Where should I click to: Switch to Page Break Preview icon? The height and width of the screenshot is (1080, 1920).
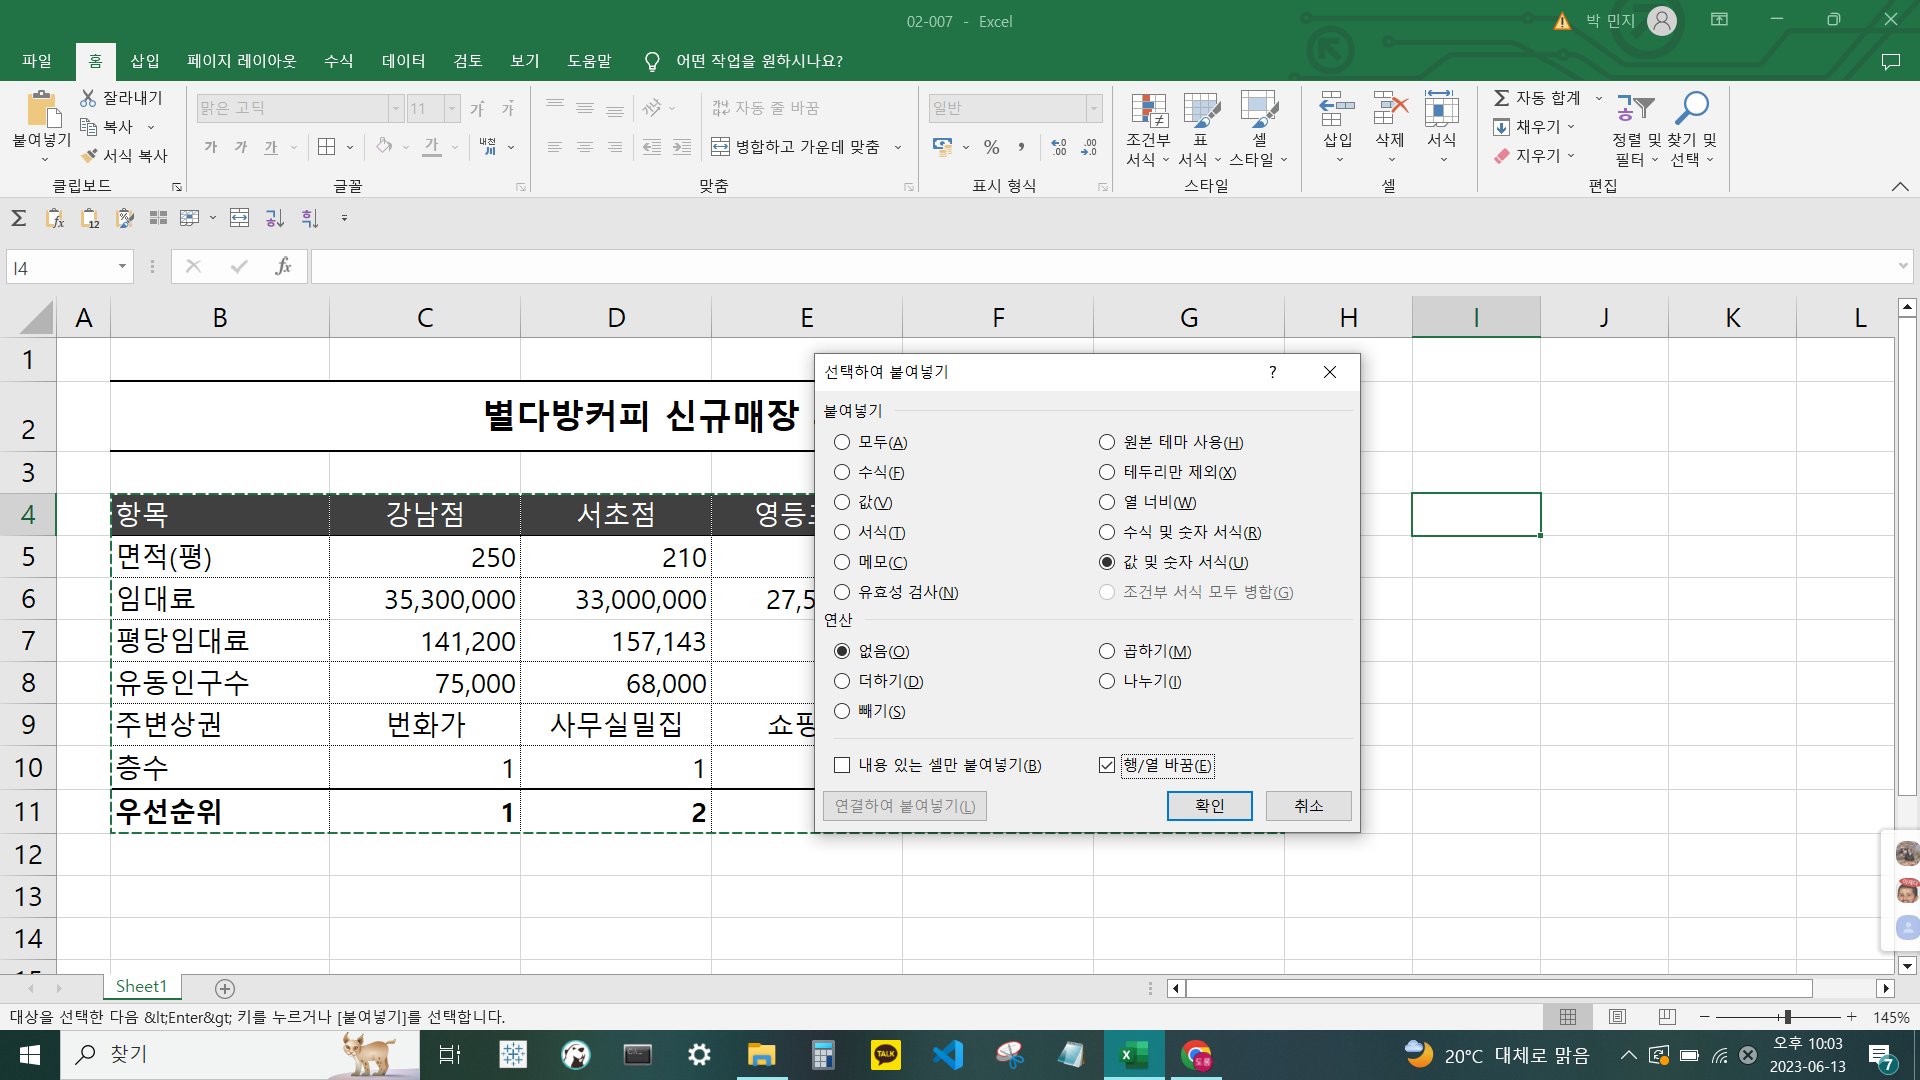[1667, 1017]
